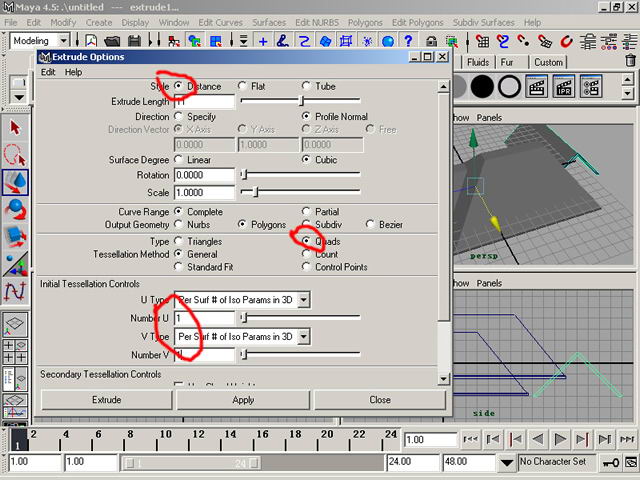
Task: Click the Close button in dialog
Action: click(380, 400)
